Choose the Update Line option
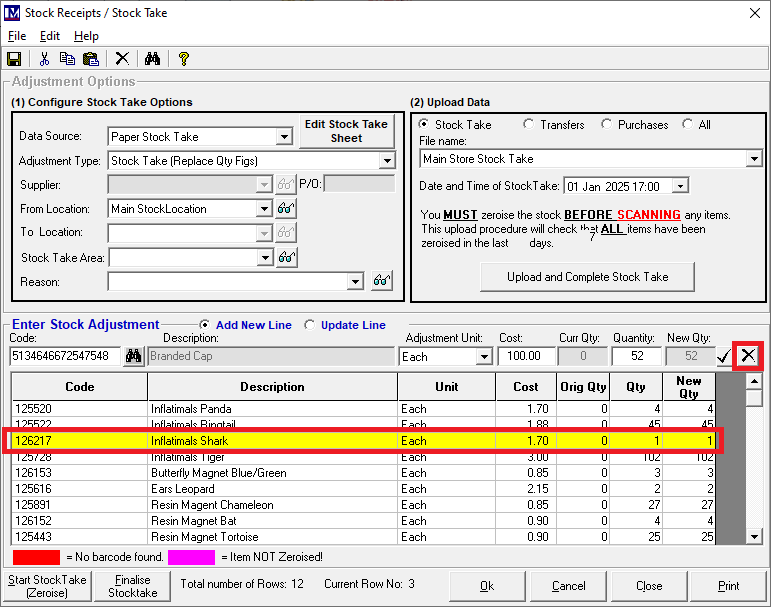The image size is (772, 607). click(310, 325)
